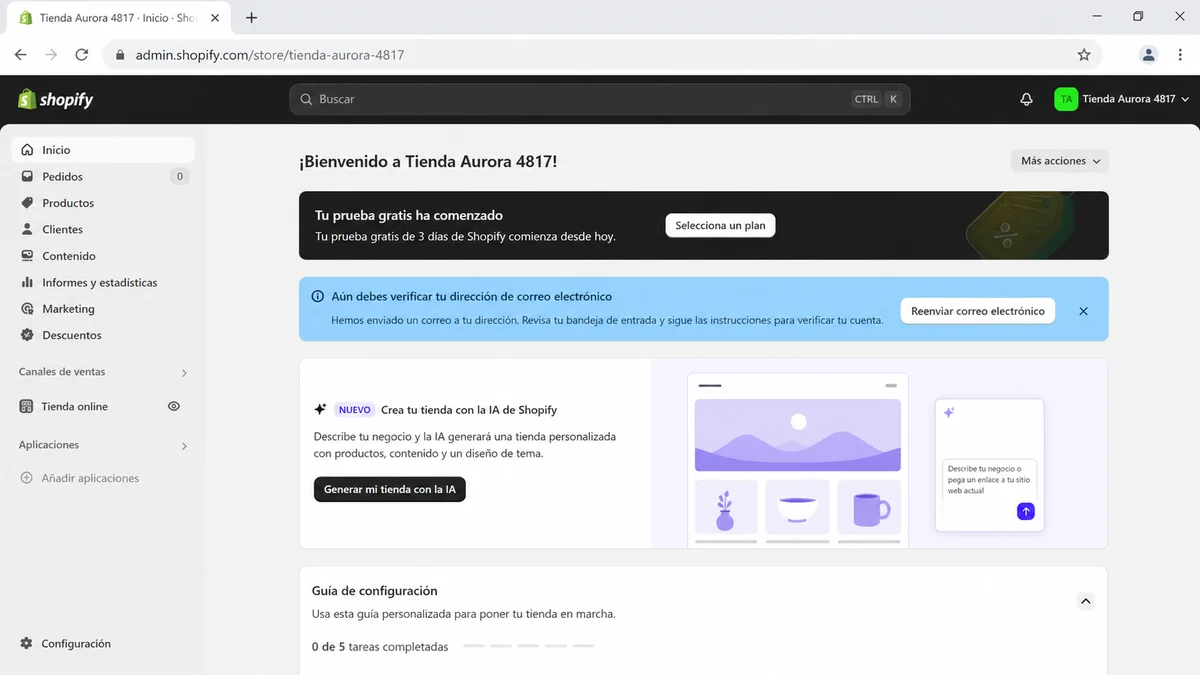The image size is (1200, 675).
Task: Go back in browser history
Action: tap(20, 55)
